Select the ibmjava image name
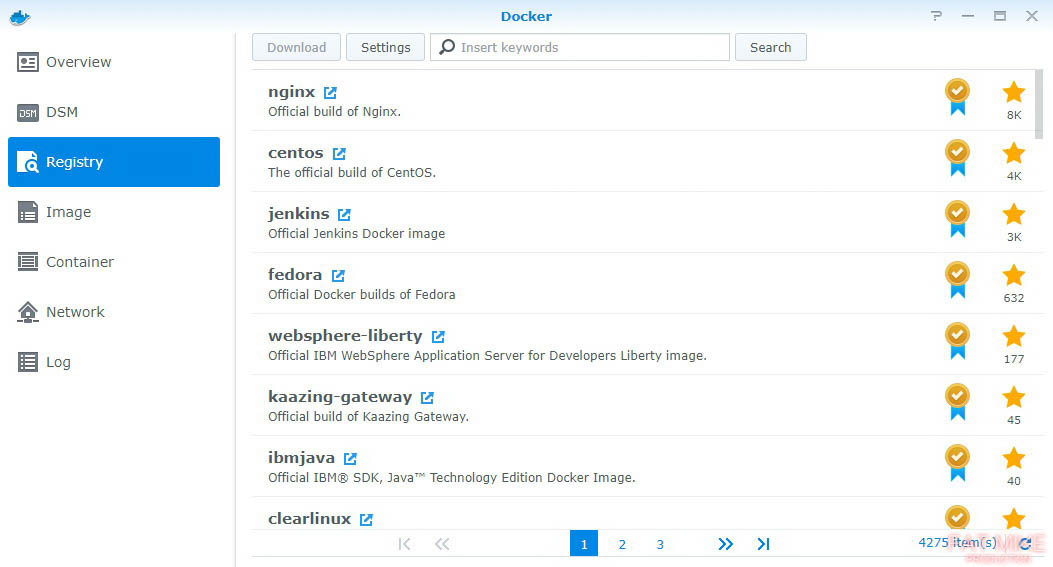The width and height of the screenshot is (1053, 567). point(302,458)
